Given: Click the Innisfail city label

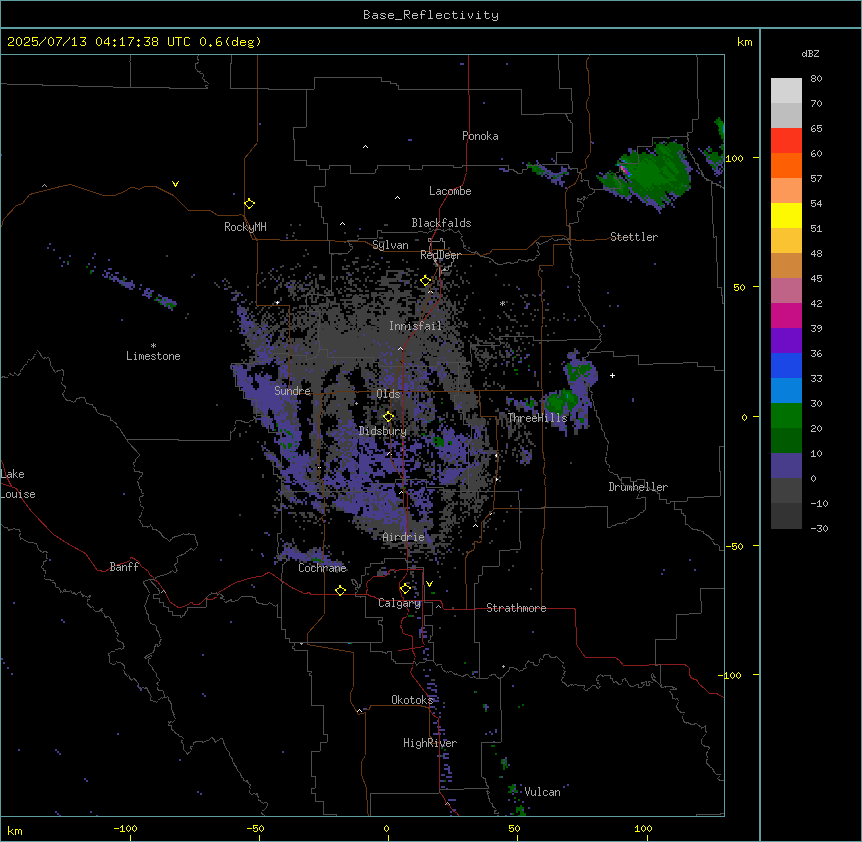Looking at the screenshot, I should [x=415, y=326].
